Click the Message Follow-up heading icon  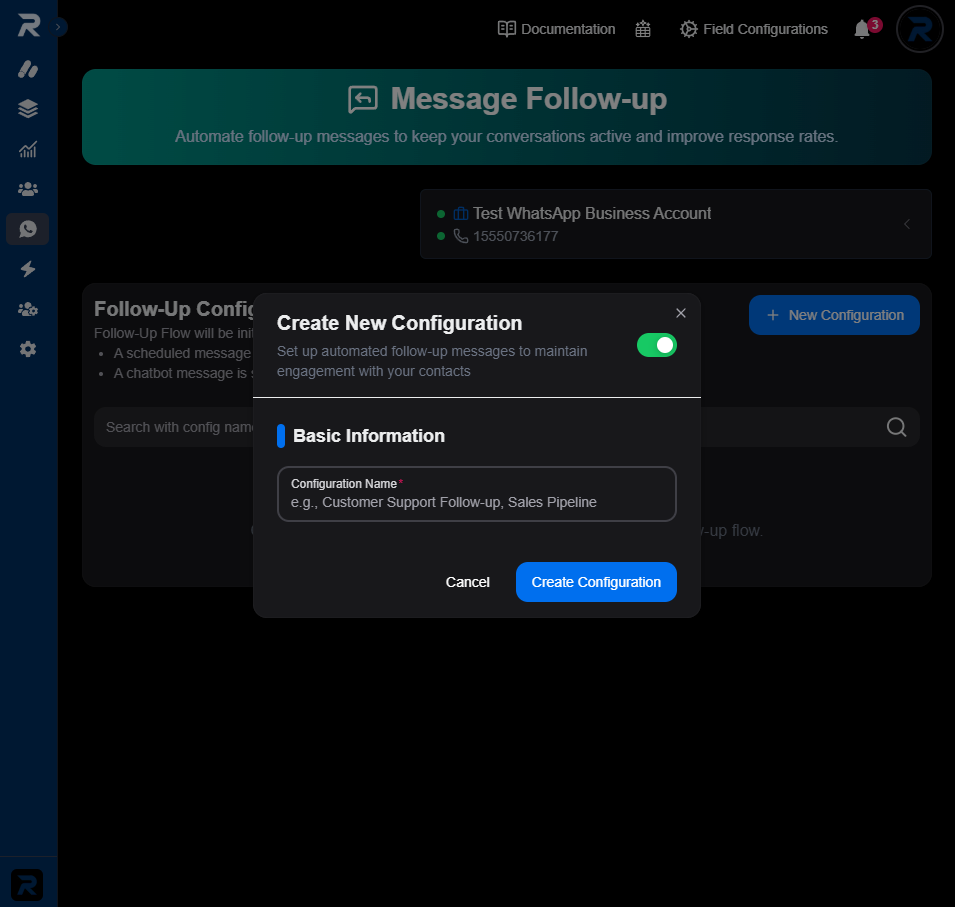coord(363,99)
